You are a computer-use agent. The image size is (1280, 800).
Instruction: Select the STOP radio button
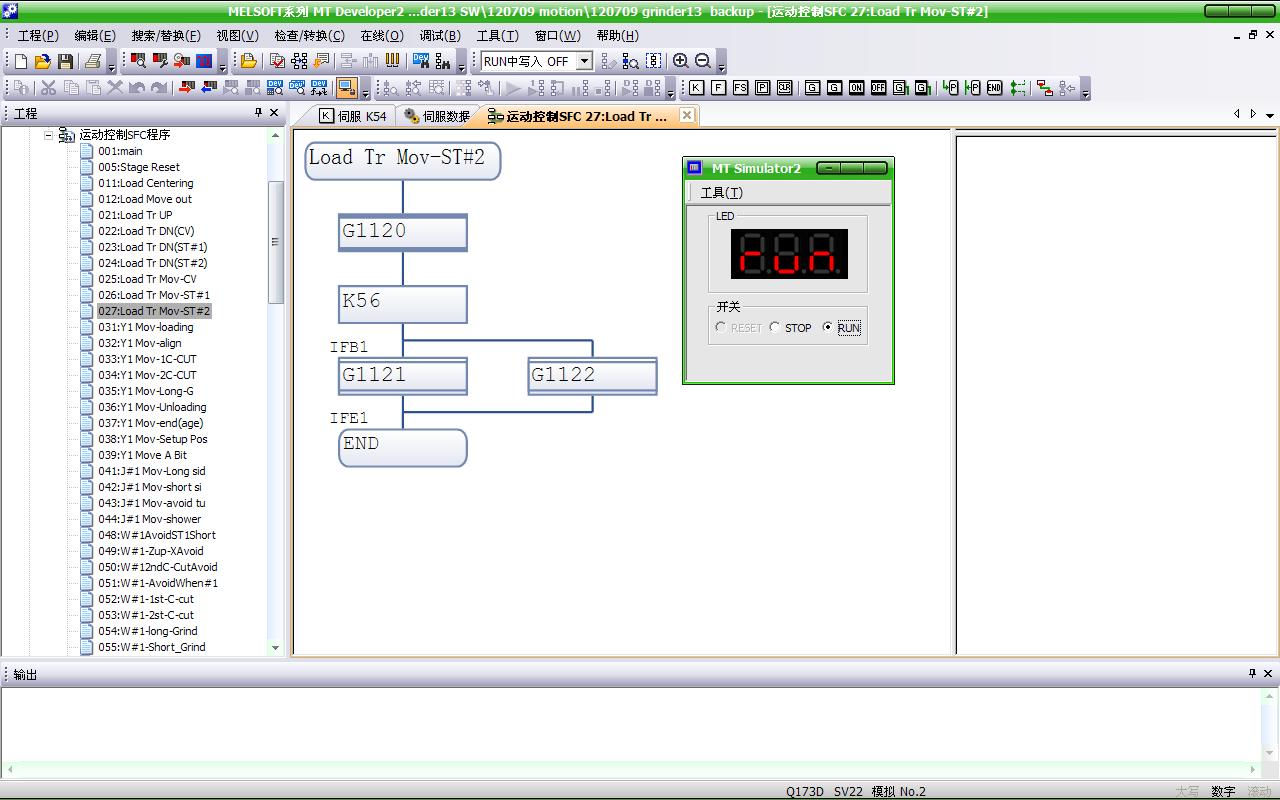[775, 327]
